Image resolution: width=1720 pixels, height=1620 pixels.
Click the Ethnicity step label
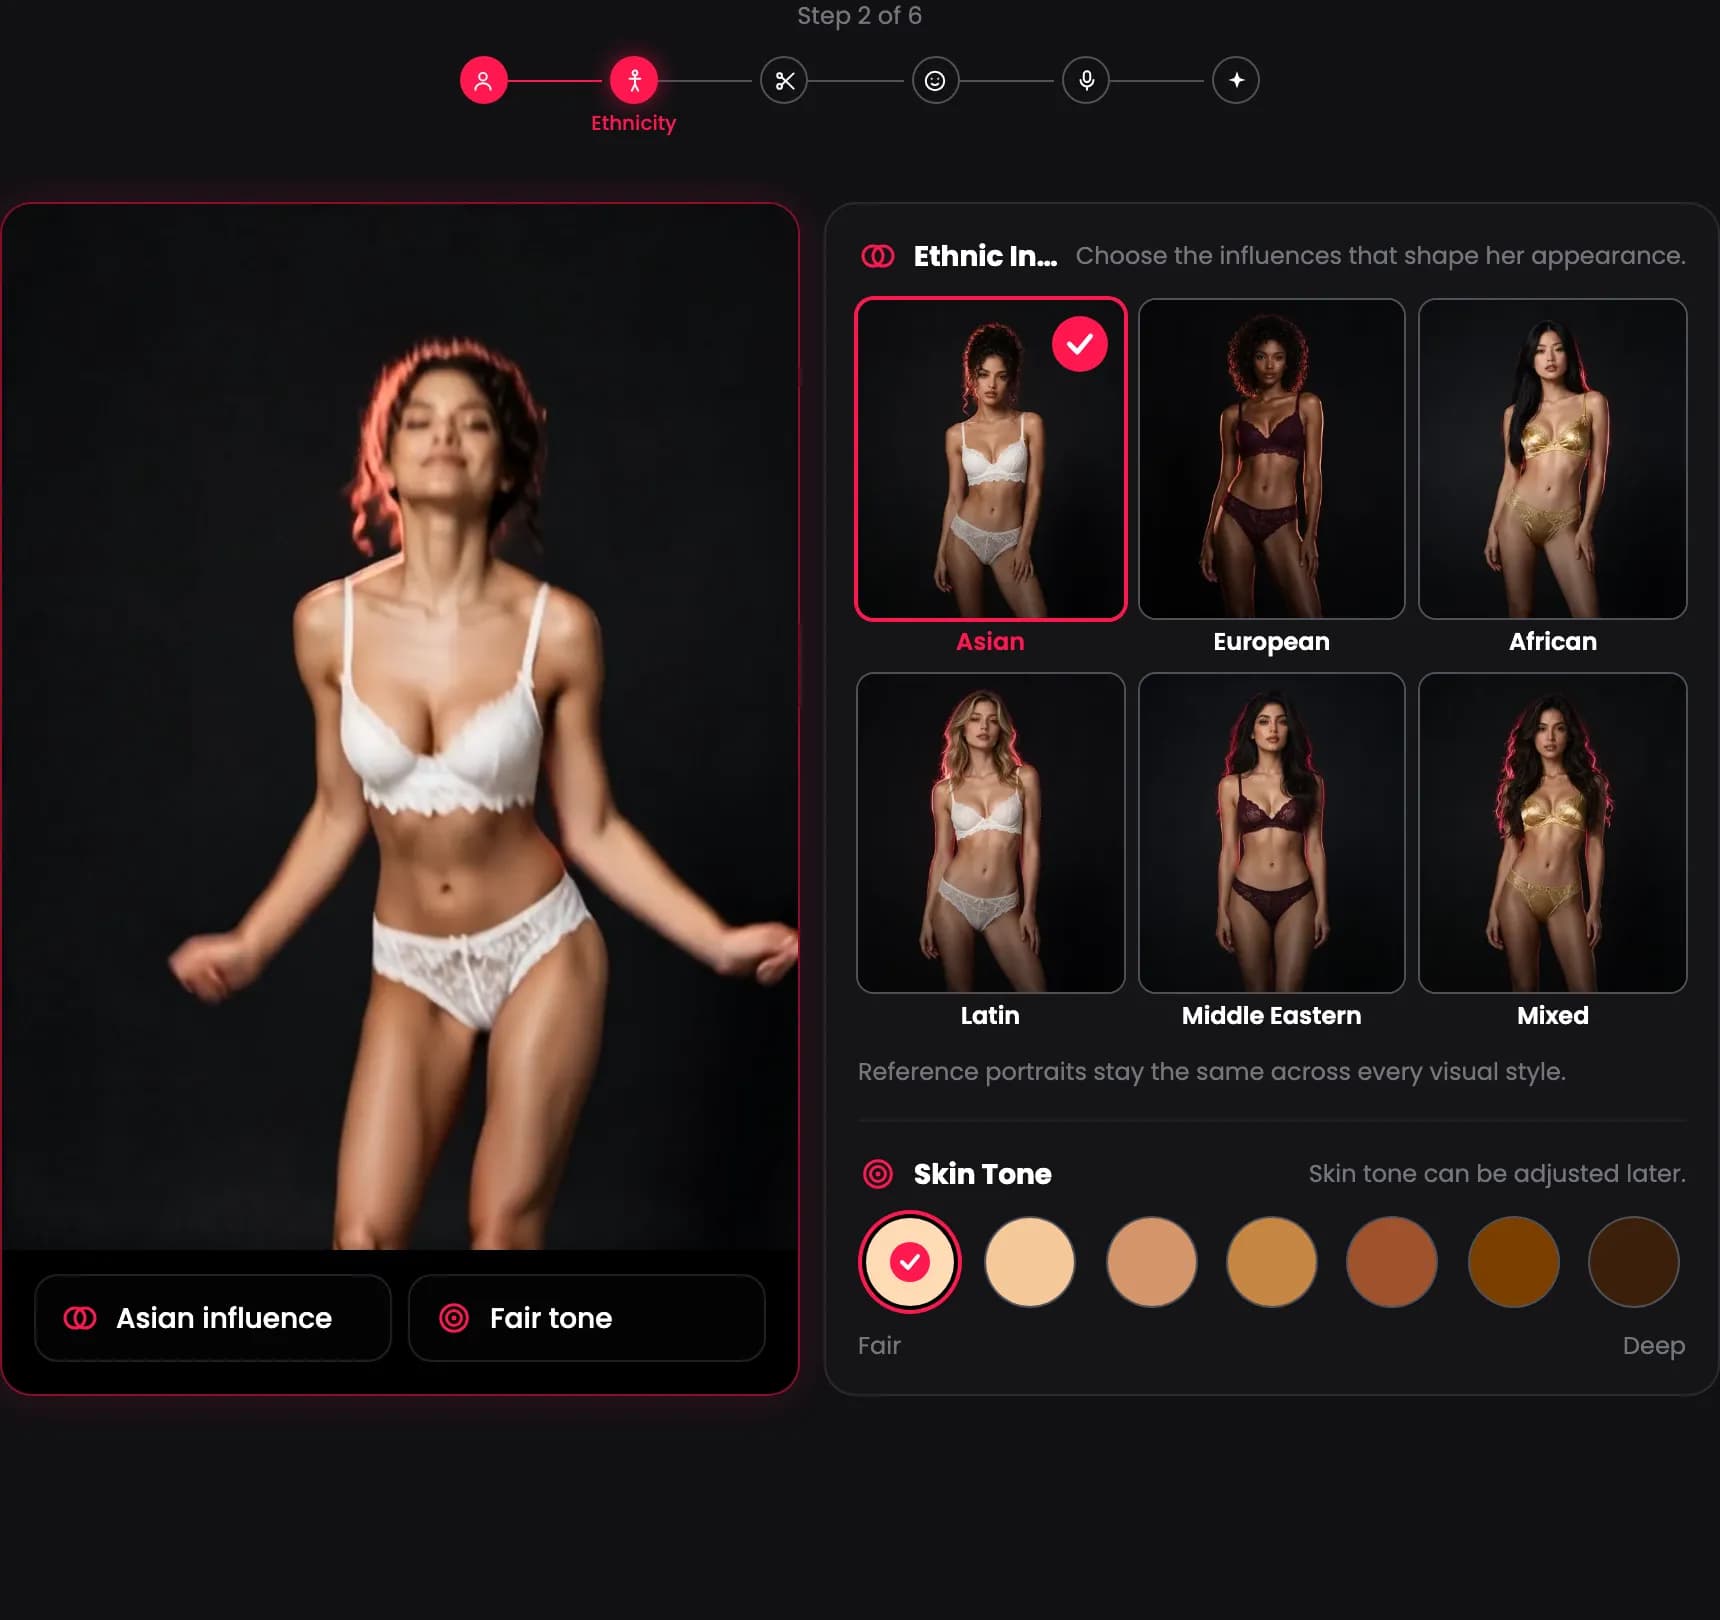click(x=634, y=123)
